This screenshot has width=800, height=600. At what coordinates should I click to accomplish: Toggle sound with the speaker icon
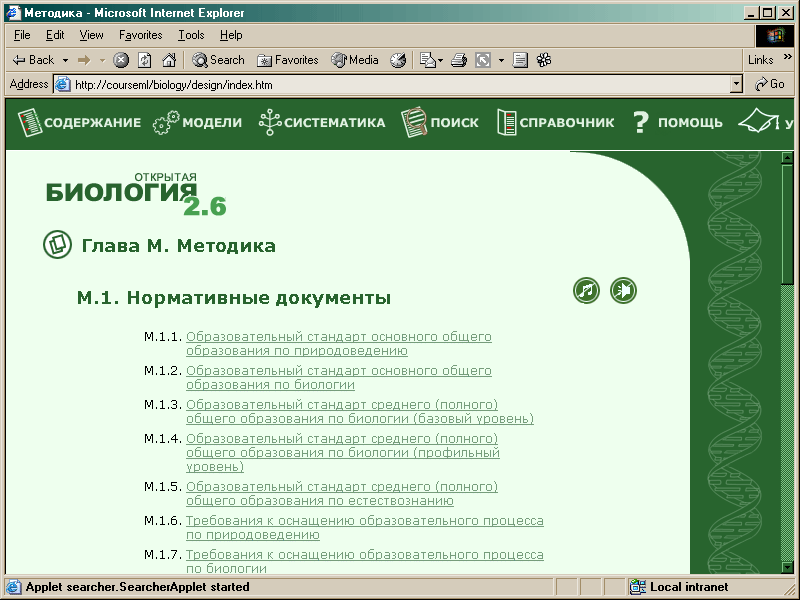(x=623, y=291)
